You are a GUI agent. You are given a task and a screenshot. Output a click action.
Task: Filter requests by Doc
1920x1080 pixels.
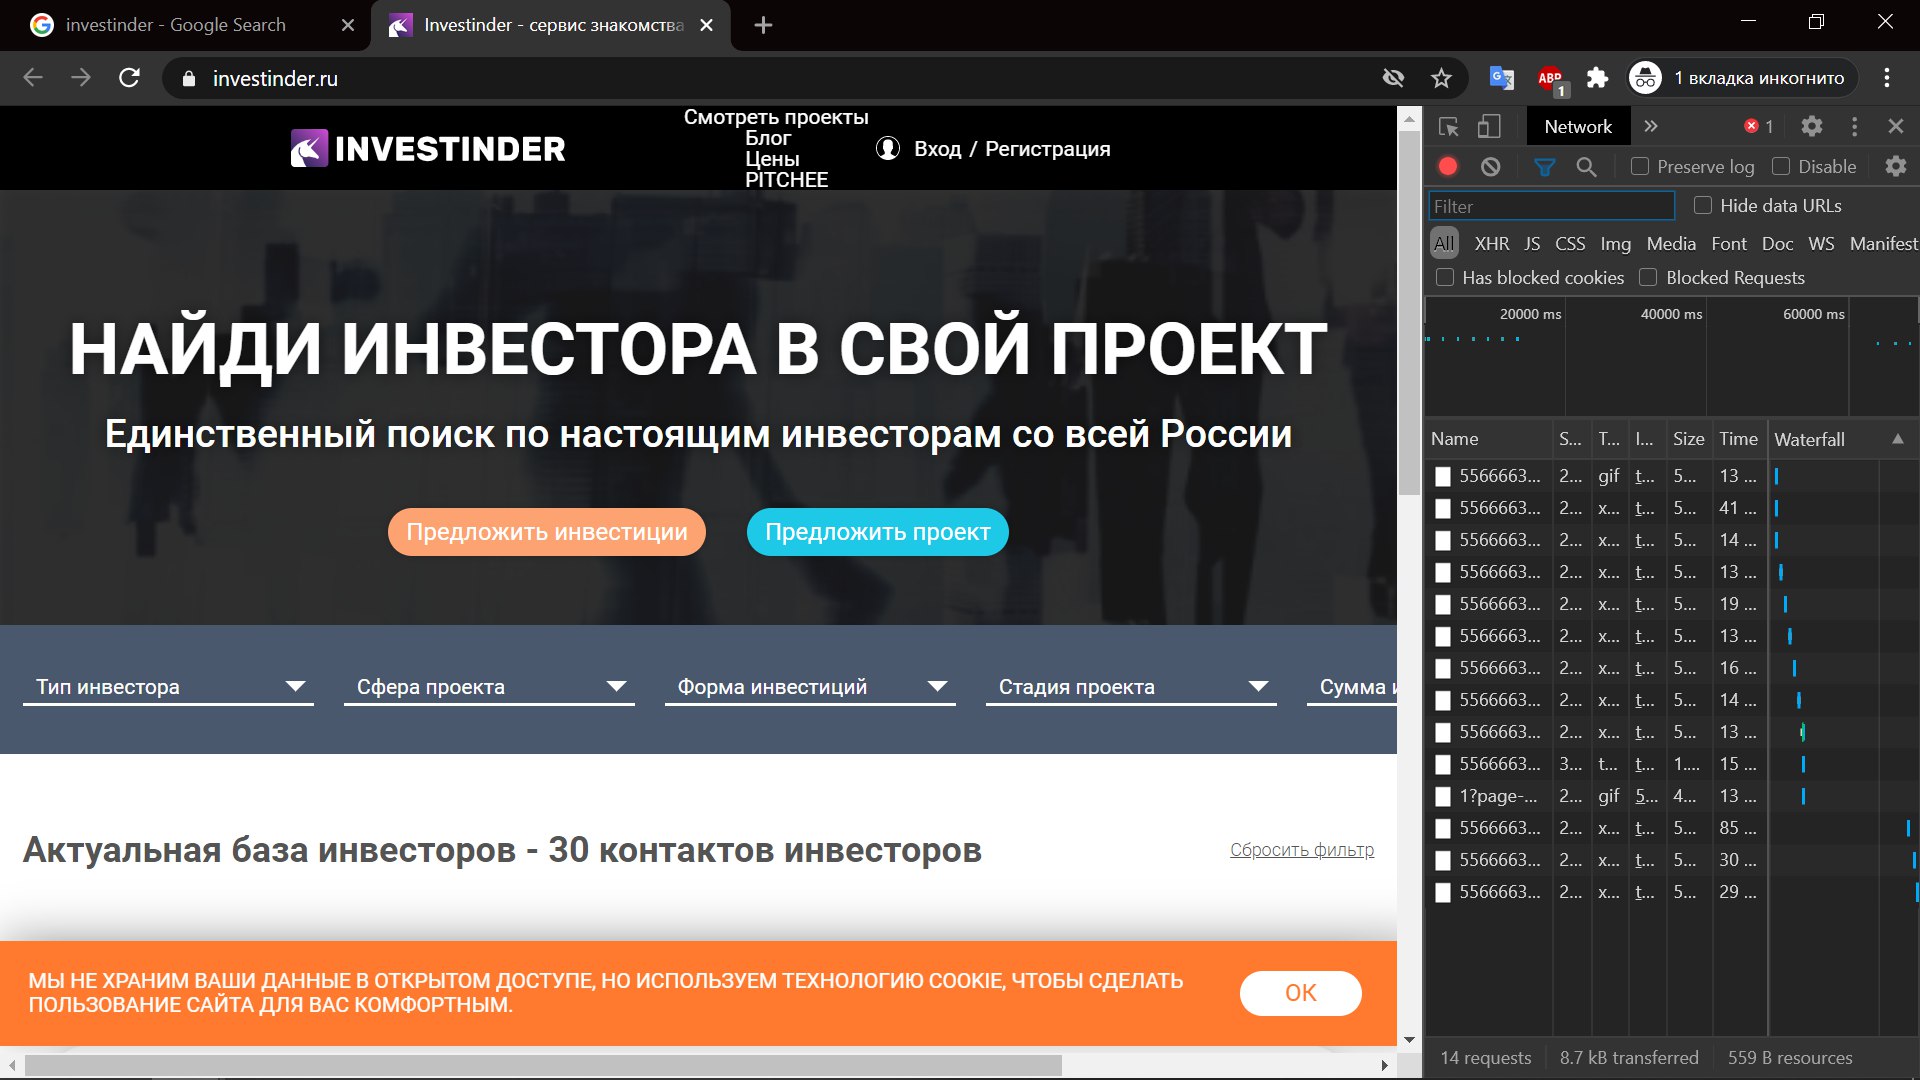point(1777,244)
